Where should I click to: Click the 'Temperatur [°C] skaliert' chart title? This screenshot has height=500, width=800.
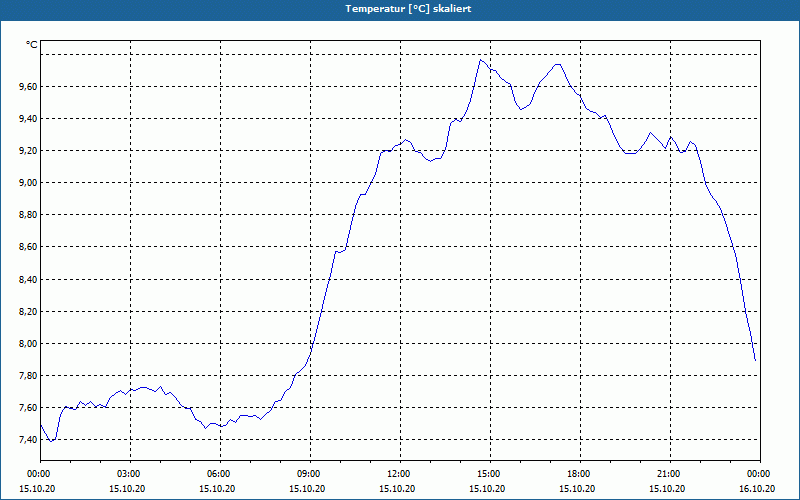[408, 9]
